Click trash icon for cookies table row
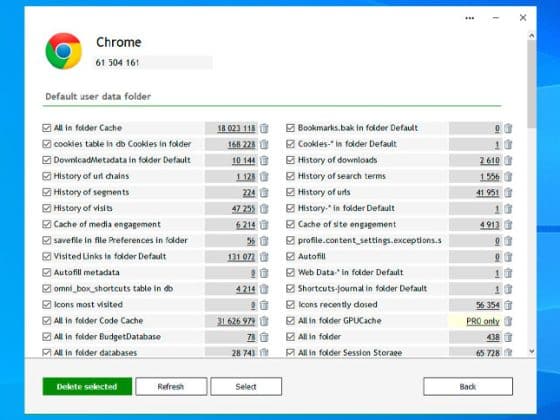 point(264,144)
